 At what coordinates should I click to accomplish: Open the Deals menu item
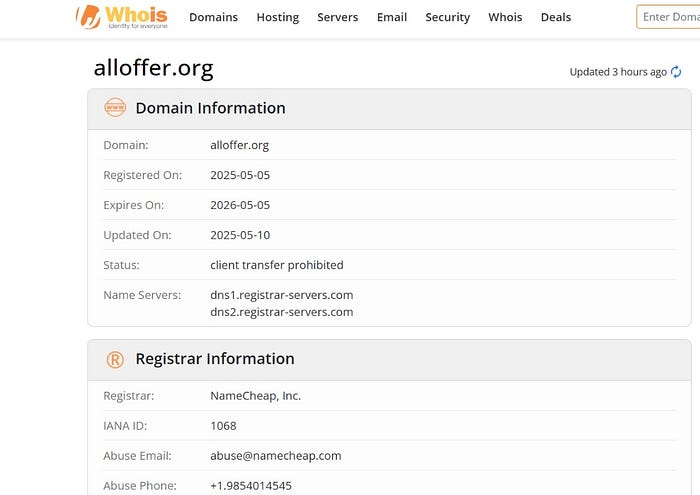(x=556, y=17)
